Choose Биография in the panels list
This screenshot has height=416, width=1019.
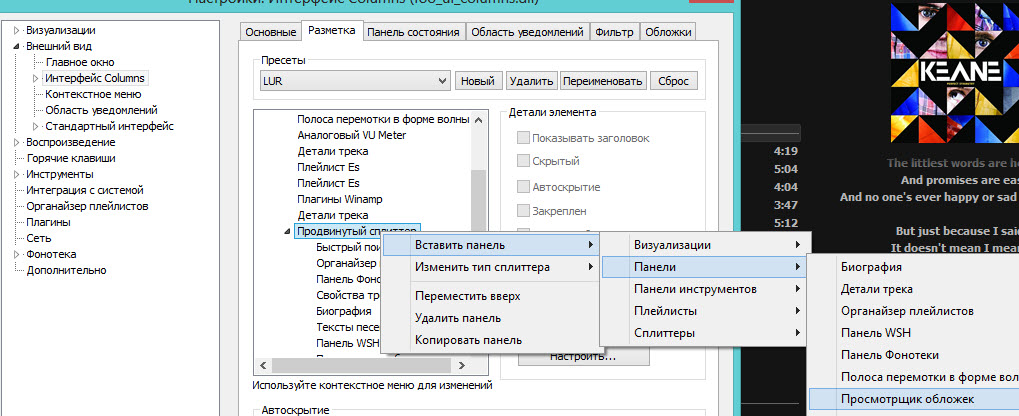871,267
